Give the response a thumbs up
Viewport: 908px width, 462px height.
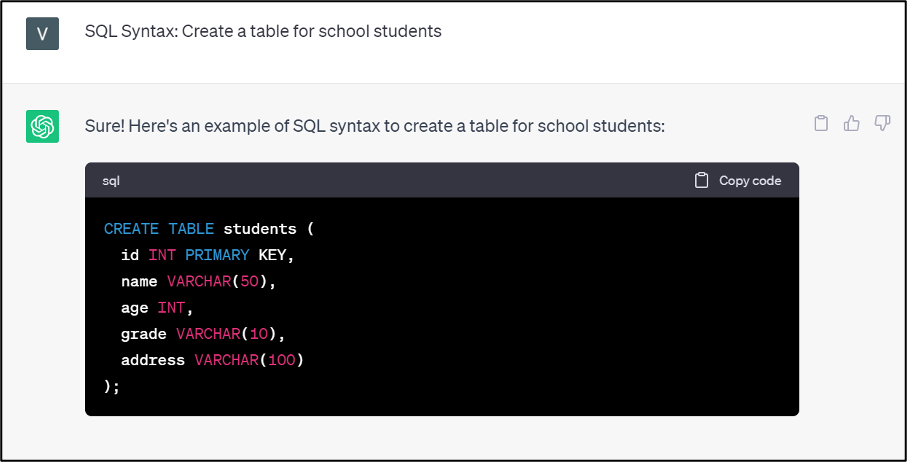(x=852, y=123)
